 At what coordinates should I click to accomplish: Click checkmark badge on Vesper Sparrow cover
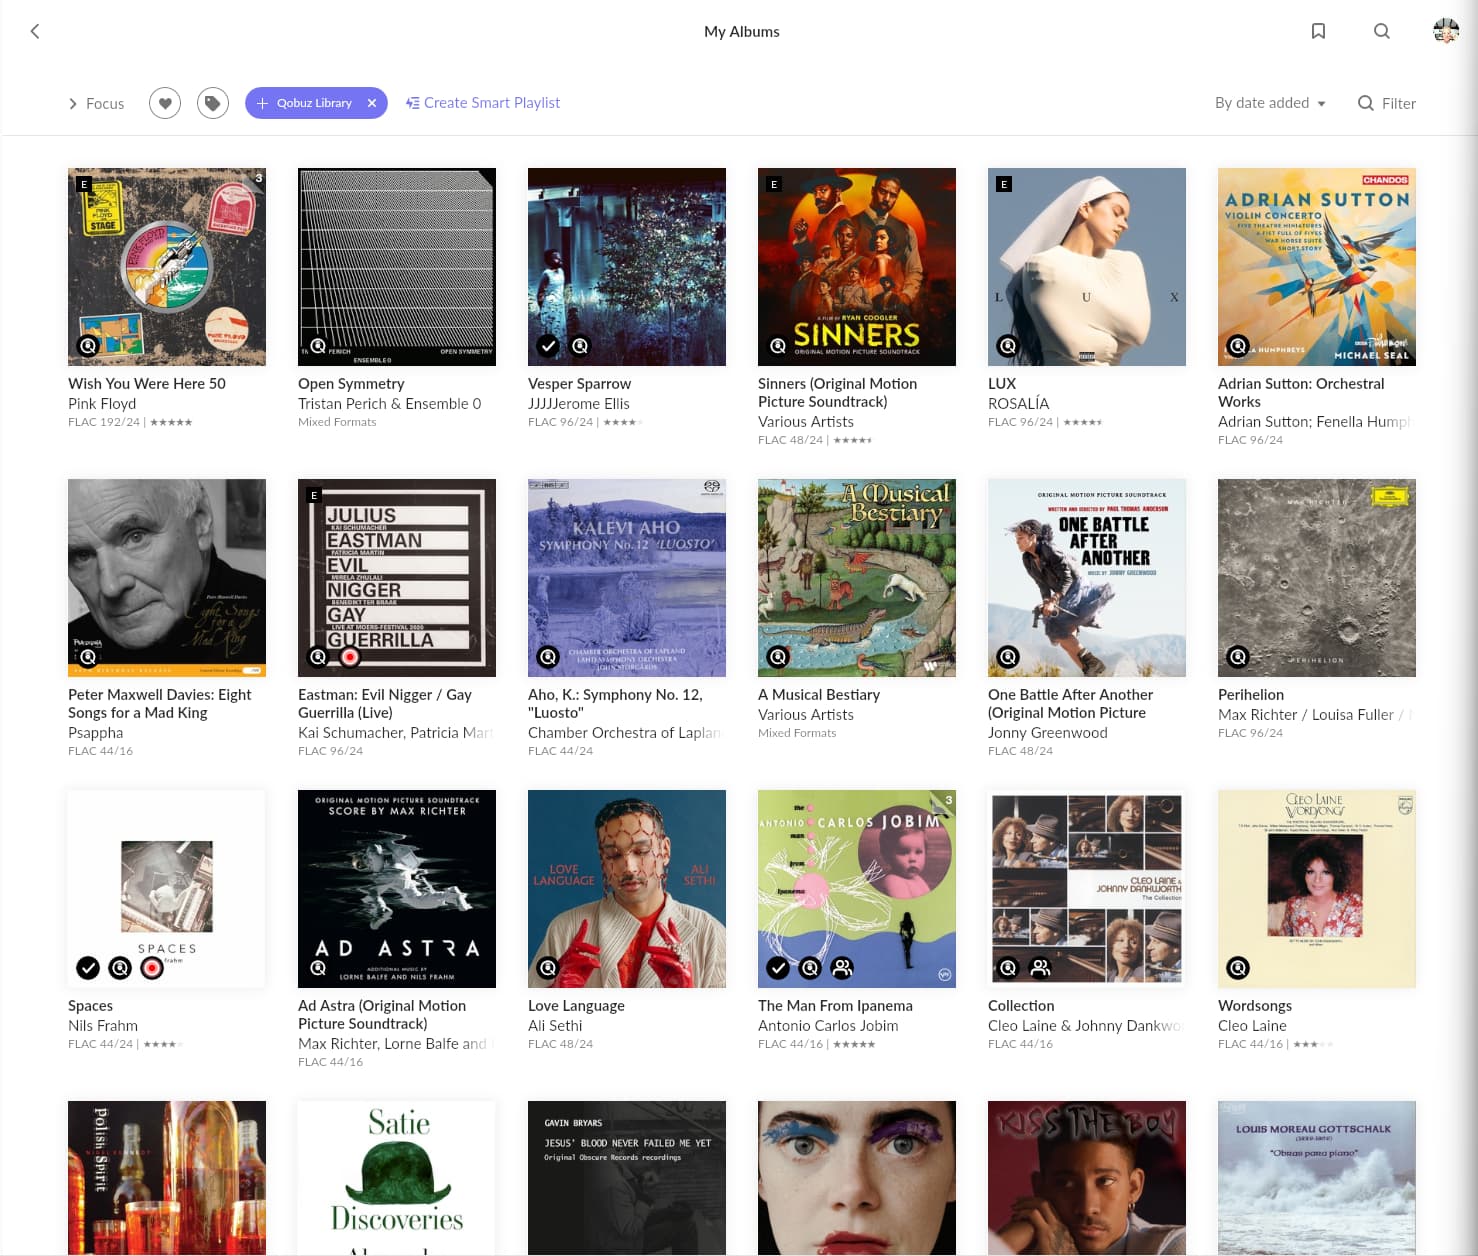pos(548,346)
